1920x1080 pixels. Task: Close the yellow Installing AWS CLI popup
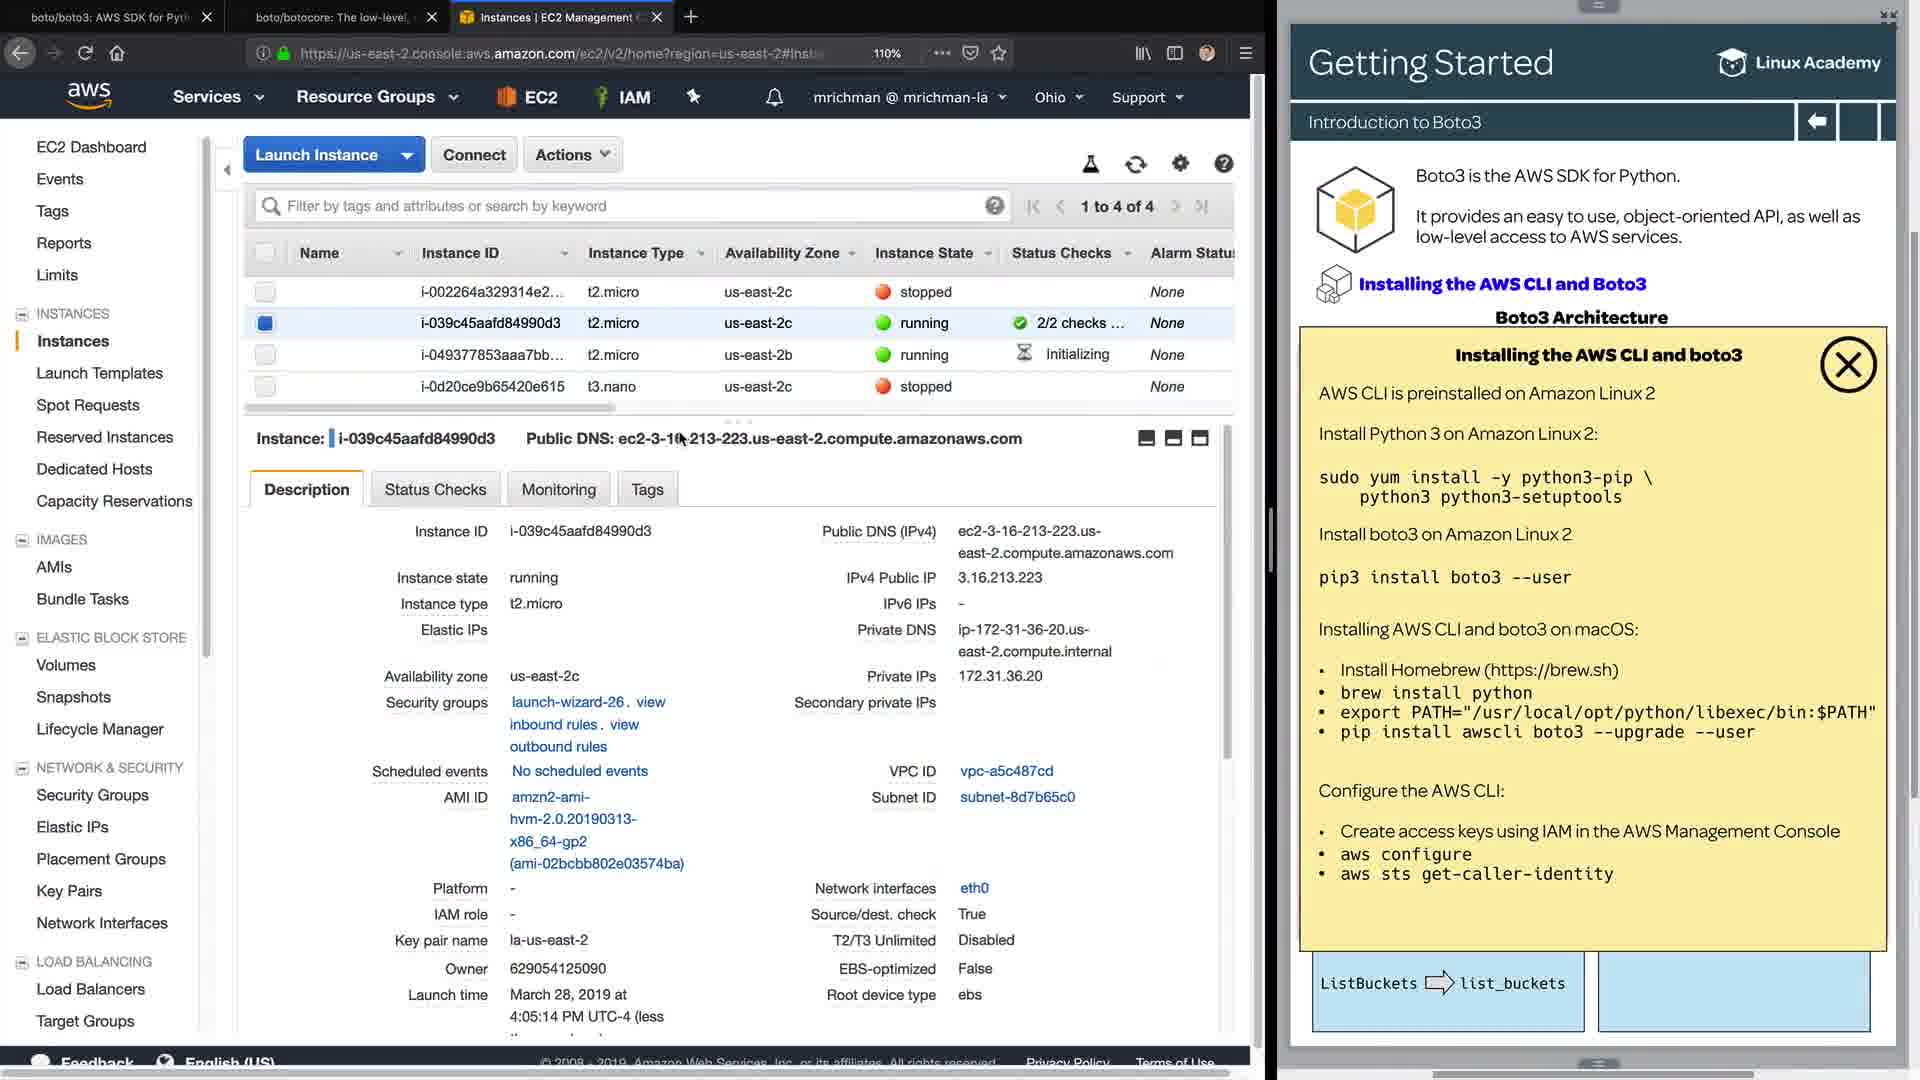point(1847,365)
